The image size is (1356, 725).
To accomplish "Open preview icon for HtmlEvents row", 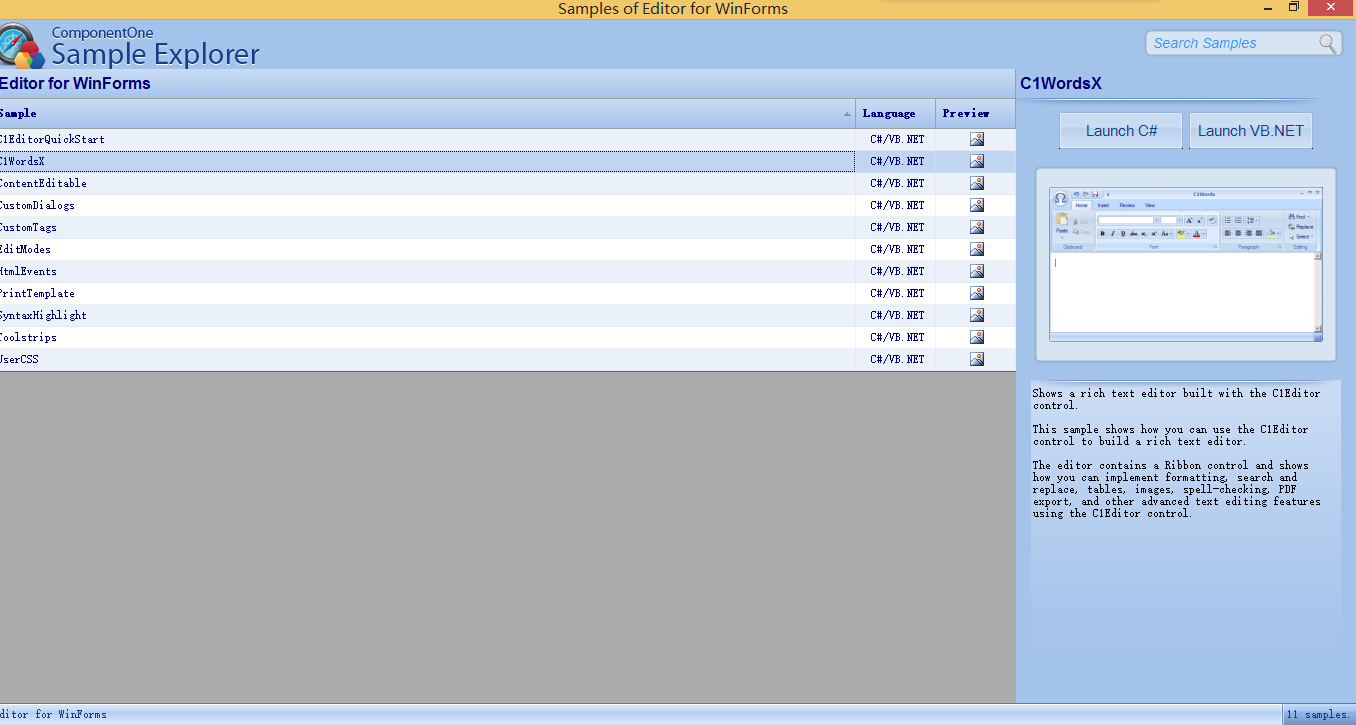I will coord(976,271).
